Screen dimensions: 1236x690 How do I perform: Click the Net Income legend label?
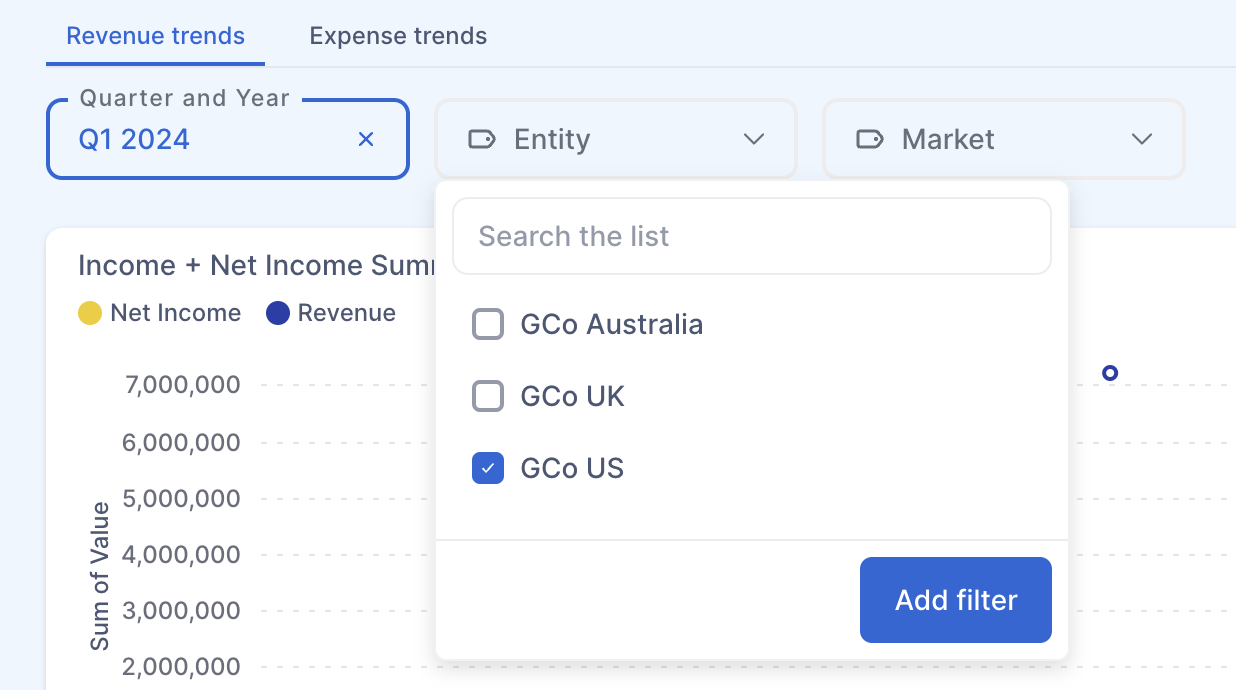coord(176,314)
